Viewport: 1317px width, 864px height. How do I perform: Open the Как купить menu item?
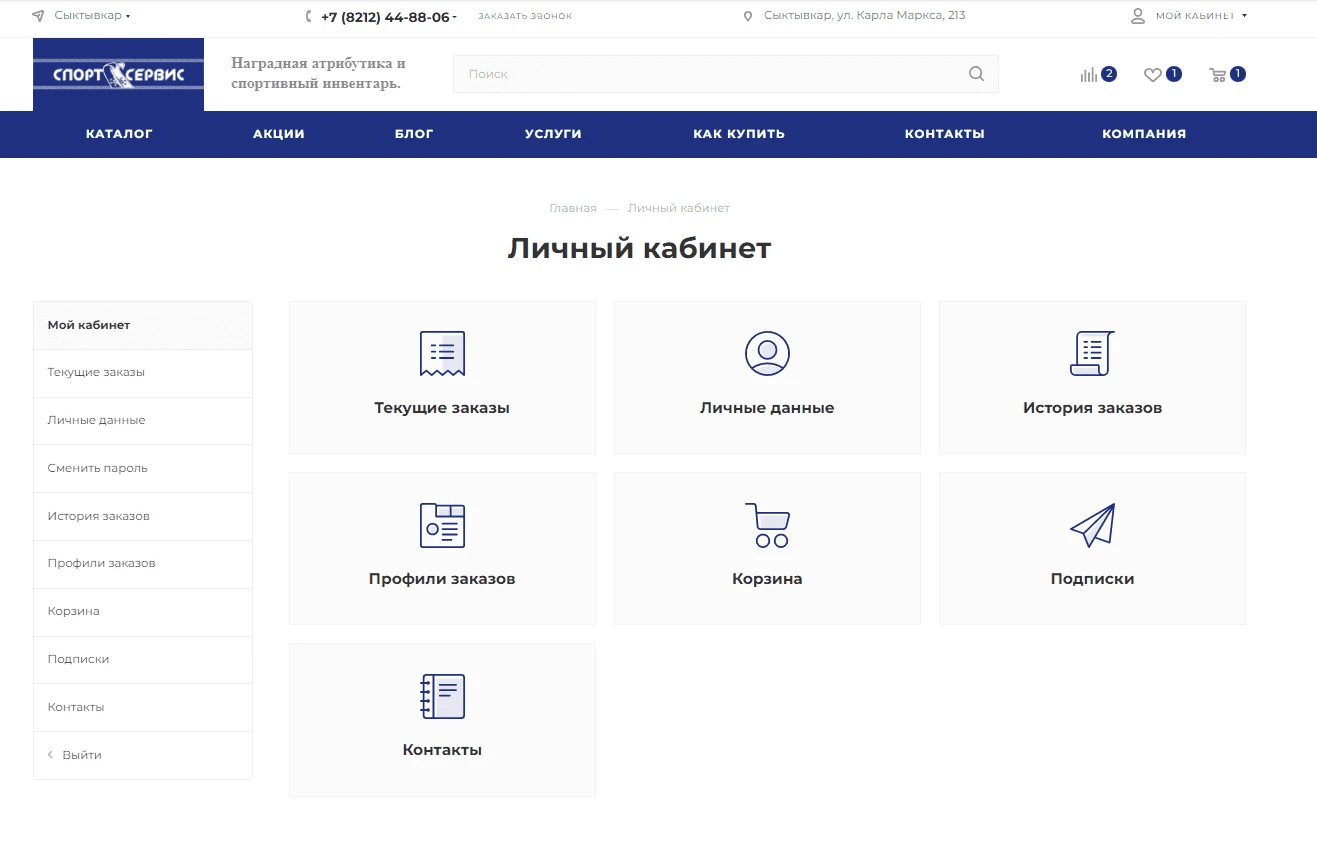(x=739, y=134)
